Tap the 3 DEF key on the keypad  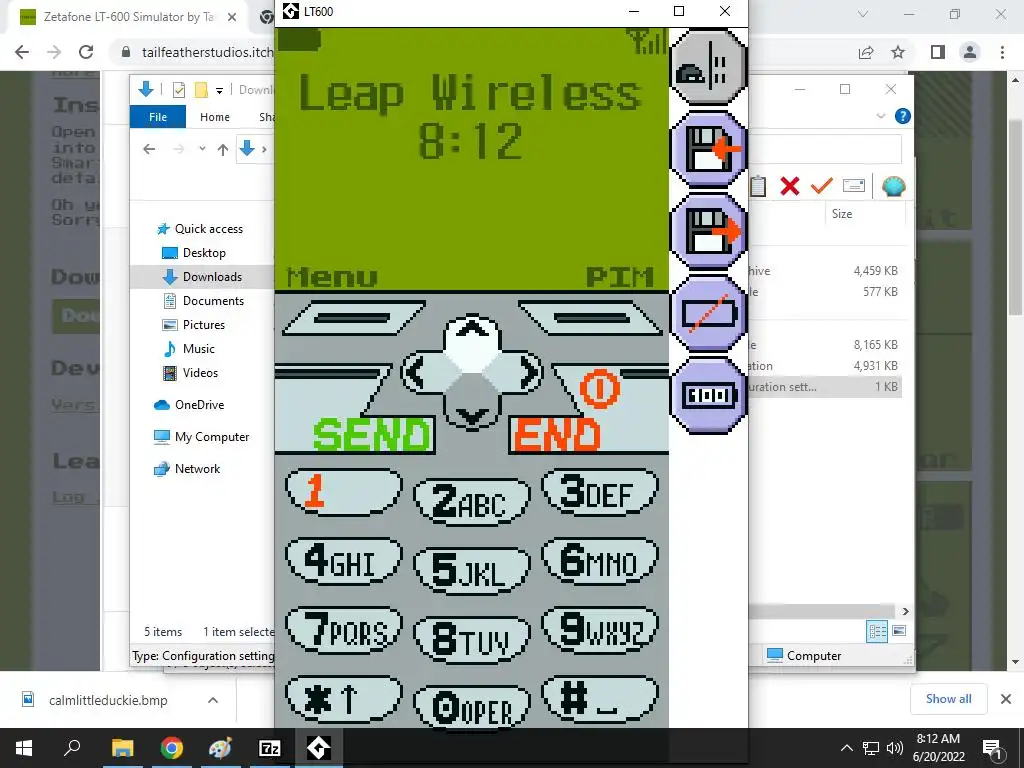600,492
